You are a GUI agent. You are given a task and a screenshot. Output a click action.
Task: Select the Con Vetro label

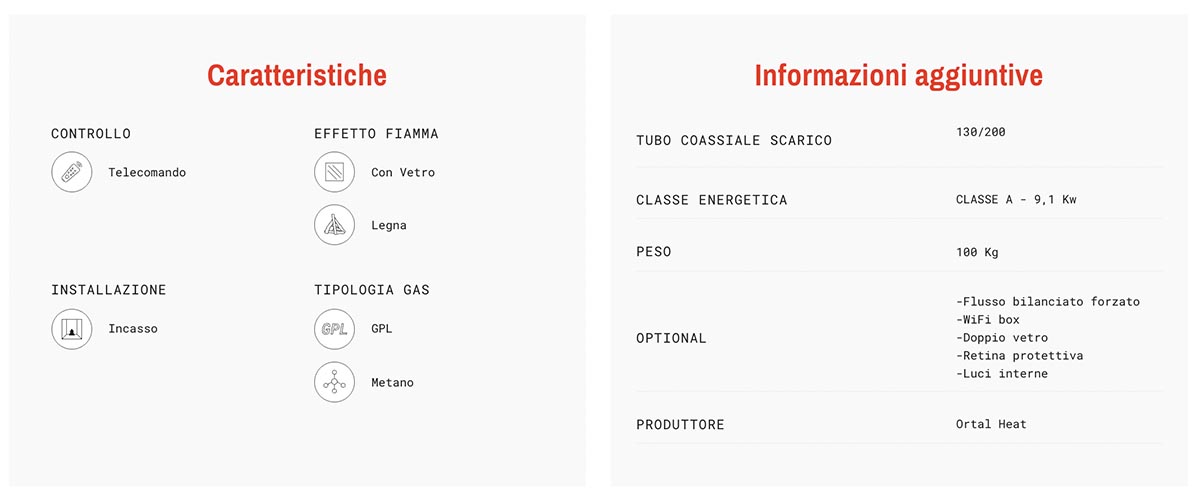pos(403,172)
